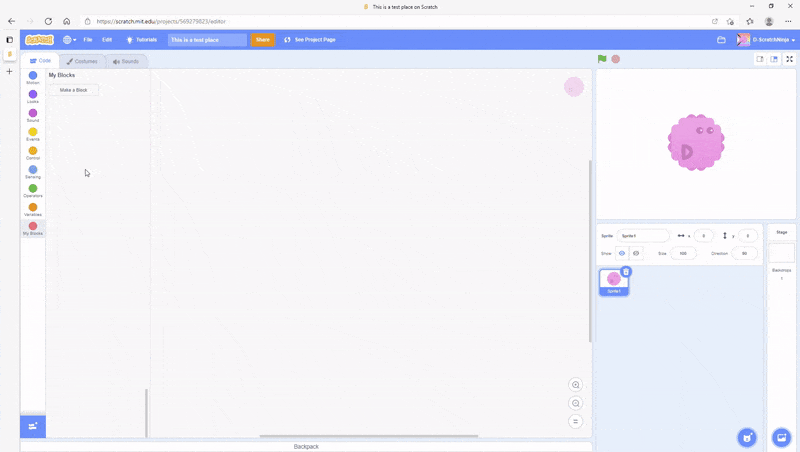The height and width of the screenshot is (452, 800).
Task: Open the Add Extension button
Action: click(33, 426)
